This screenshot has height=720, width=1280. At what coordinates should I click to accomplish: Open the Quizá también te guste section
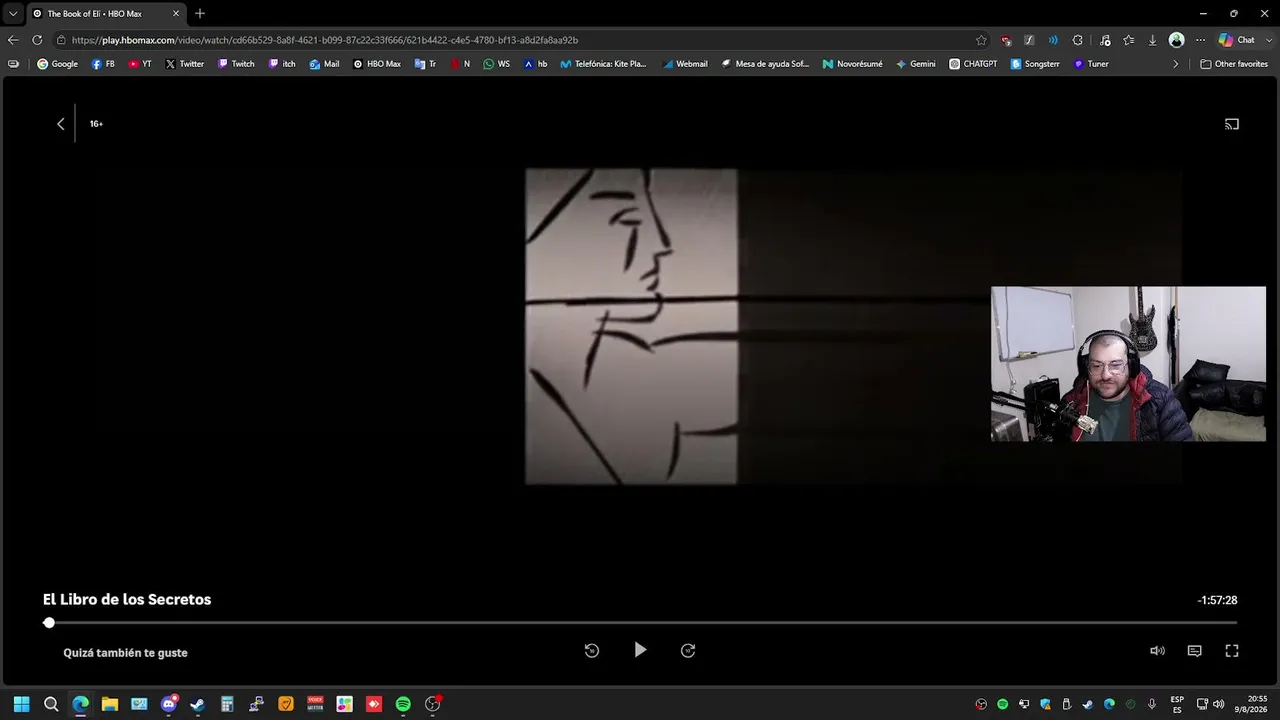[x=125, y=653]
